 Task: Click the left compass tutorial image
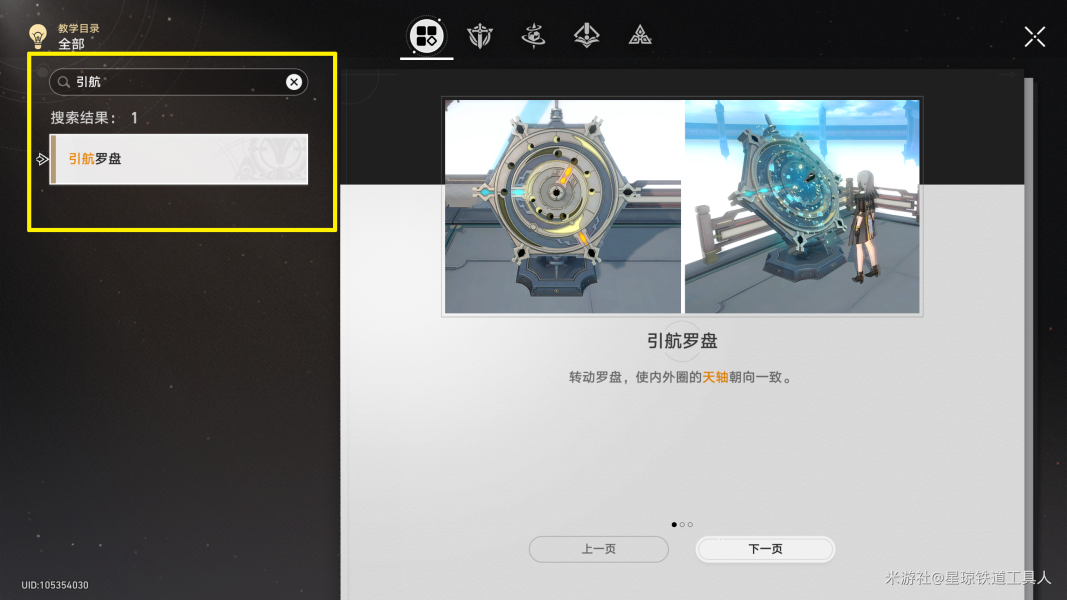tap(563, 207)
